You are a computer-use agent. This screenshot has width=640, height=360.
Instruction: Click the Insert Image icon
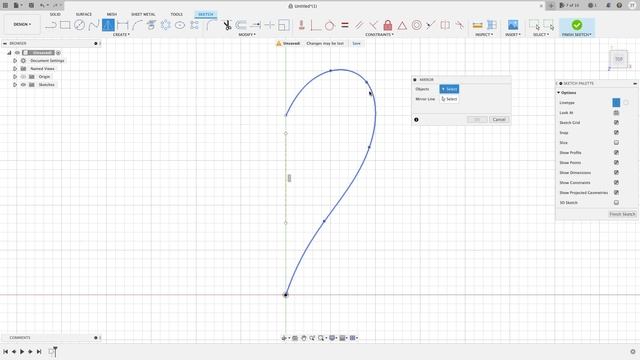click(513, 25)
